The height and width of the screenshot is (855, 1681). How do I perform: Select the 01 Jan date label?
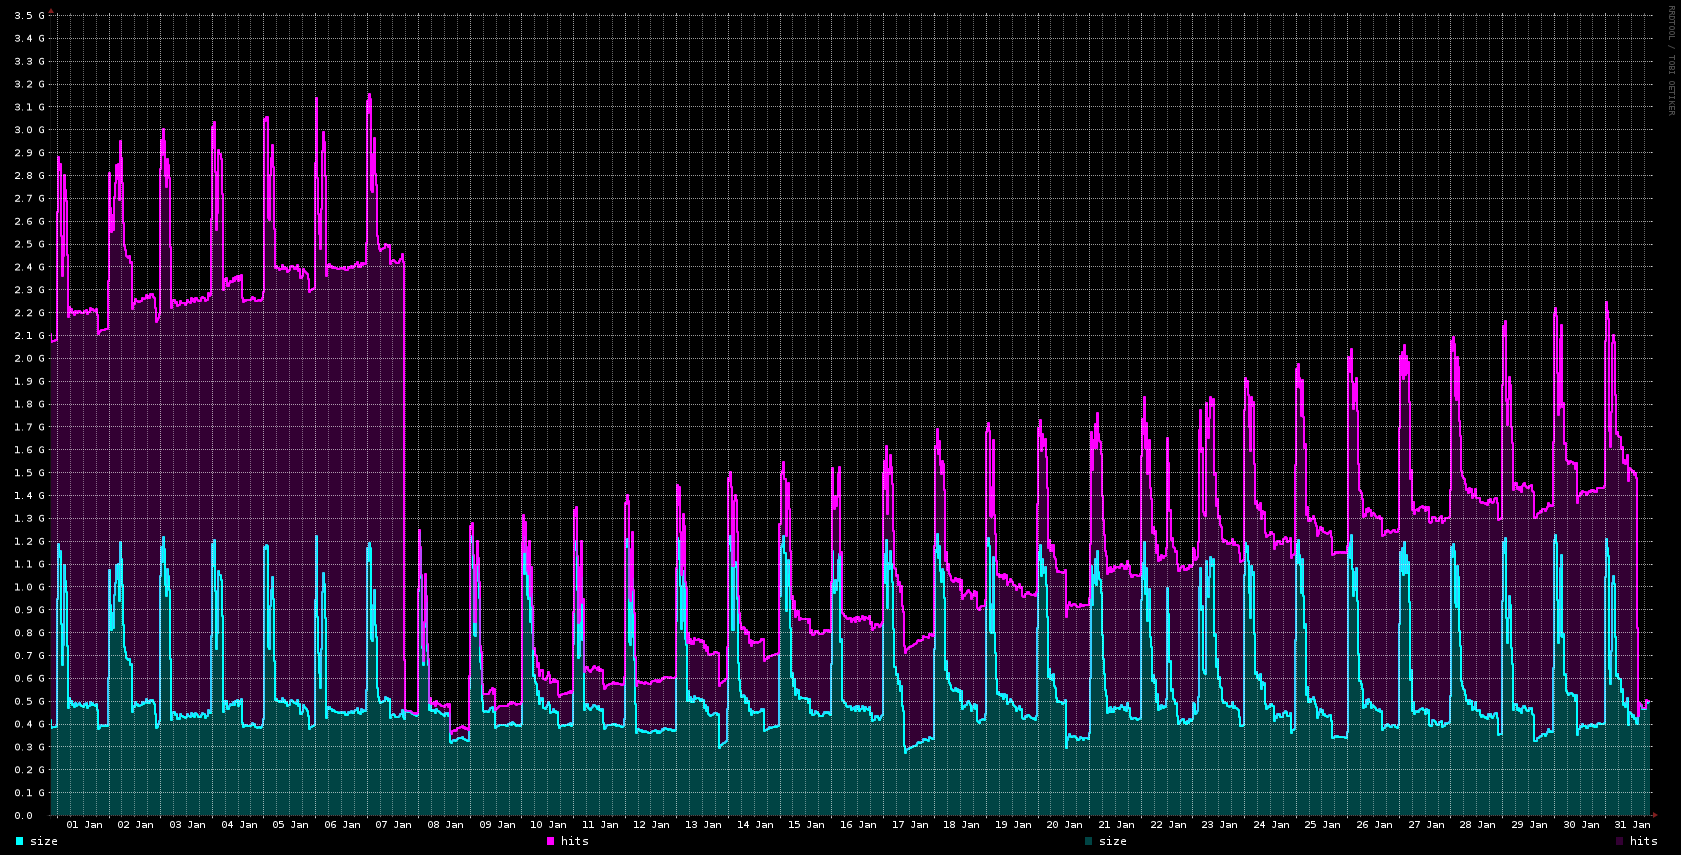tap(84, 825)
